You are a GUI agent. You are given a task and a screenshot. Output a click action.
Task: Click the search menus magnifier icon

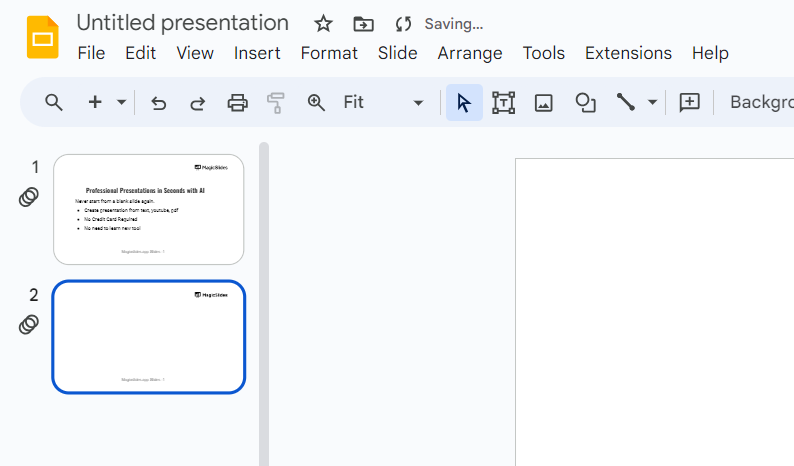point(54,102)
